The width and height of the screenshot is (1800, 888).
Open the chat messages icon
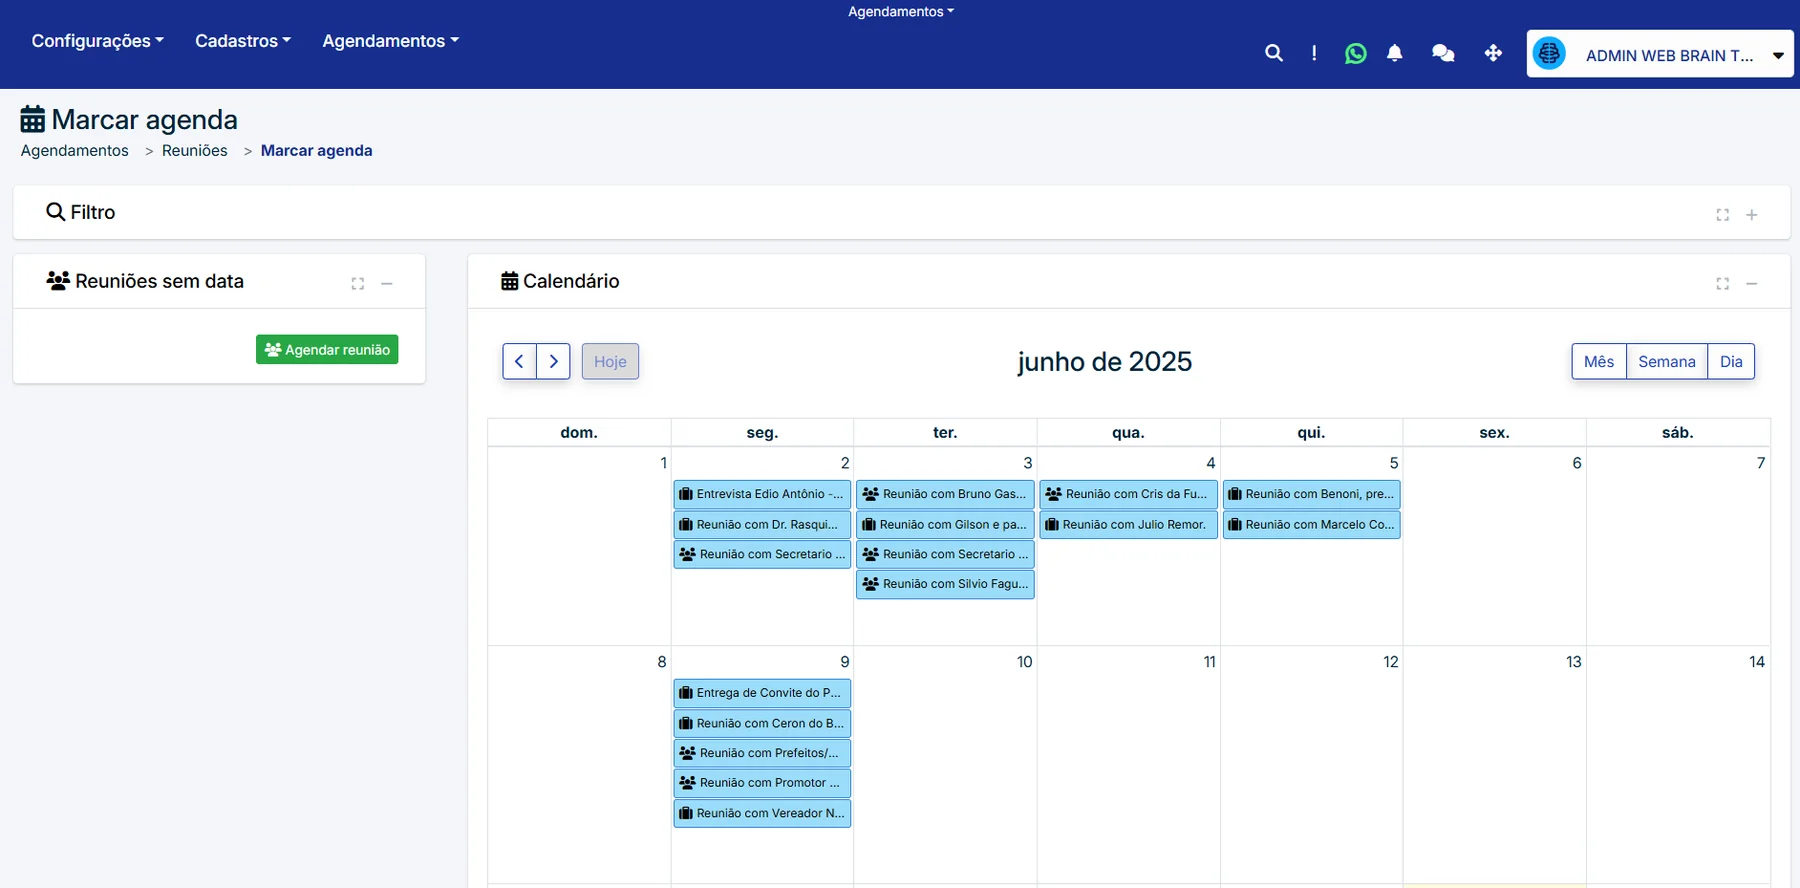1443,53
